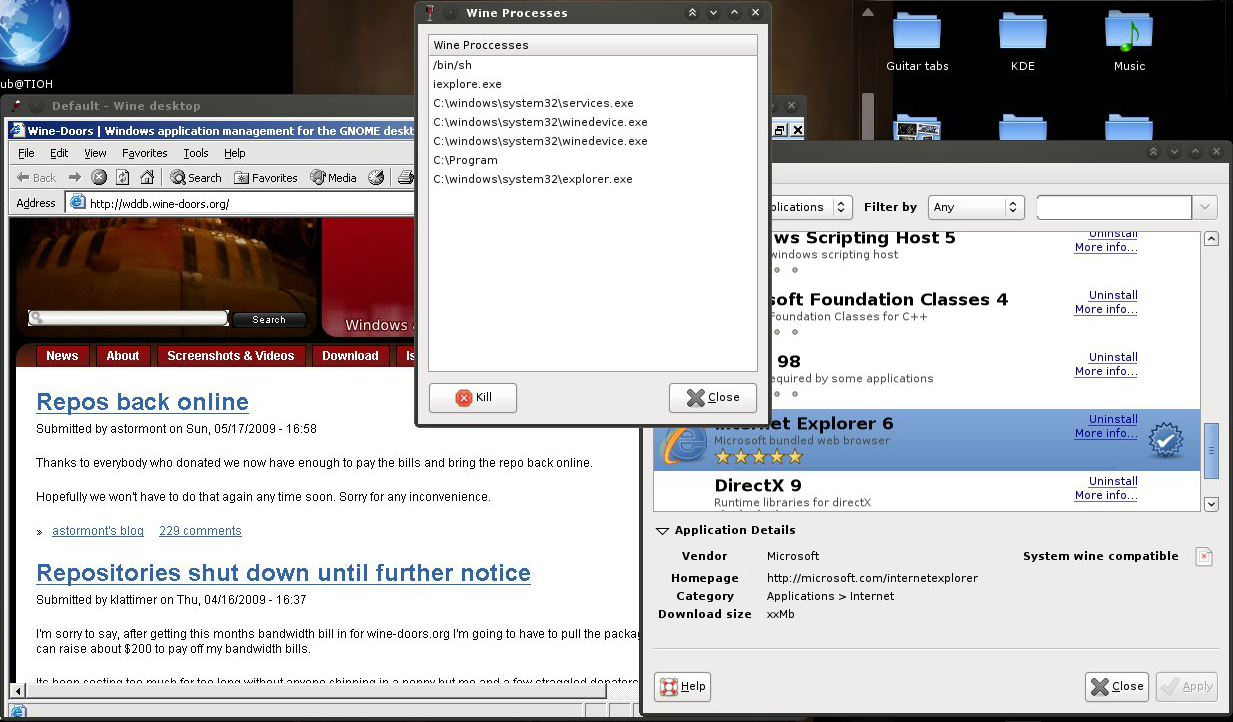Image resolution: width=1233 pixels, height=722 pixels.
Task: Click the Refresh icon in IE toolbar
Action: tap(122, 177)
